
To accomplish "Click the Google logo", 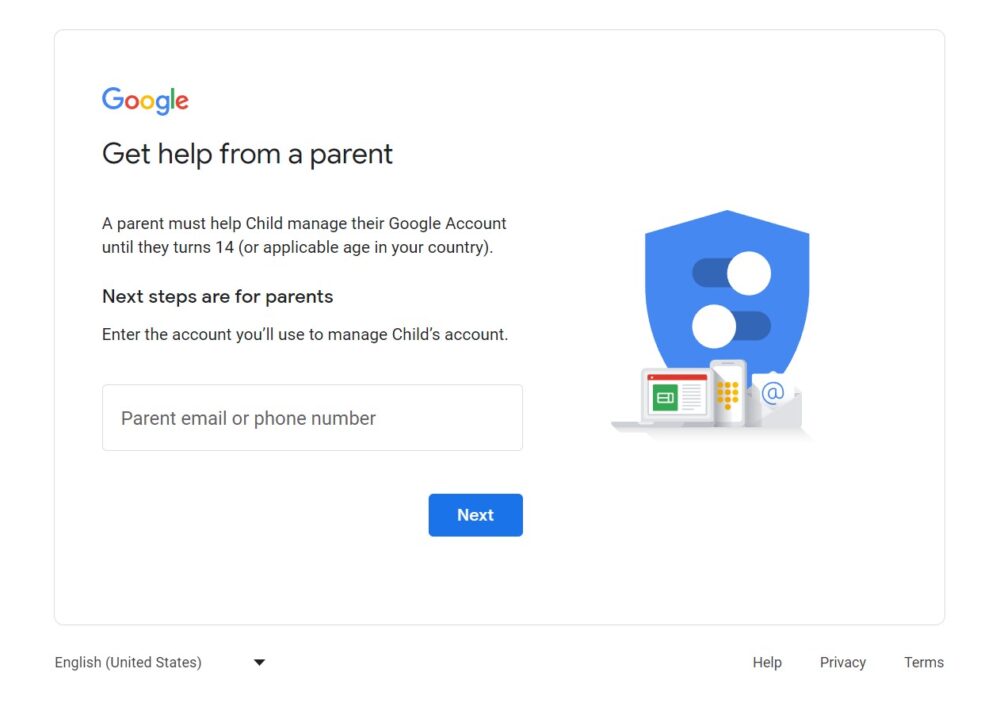I will 144,100.
